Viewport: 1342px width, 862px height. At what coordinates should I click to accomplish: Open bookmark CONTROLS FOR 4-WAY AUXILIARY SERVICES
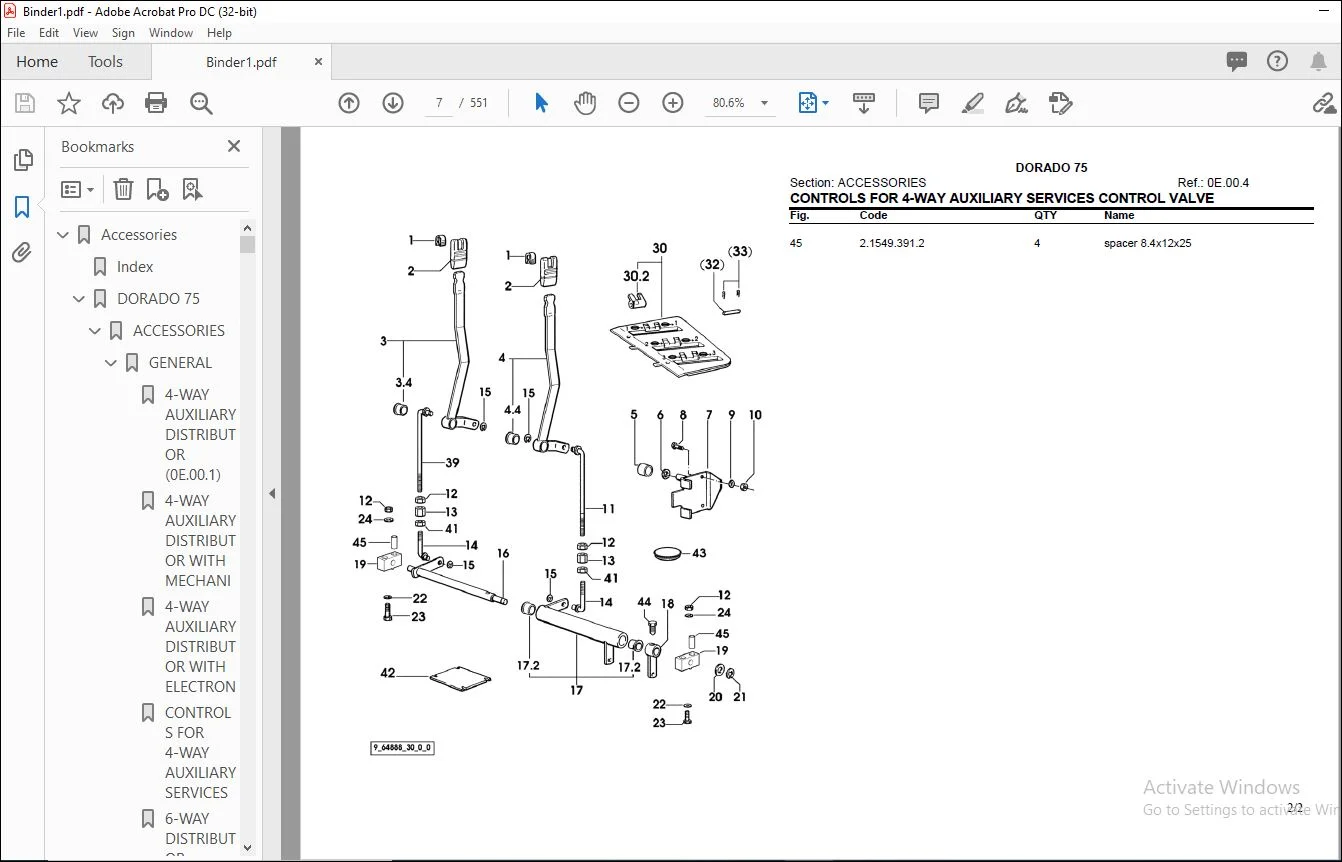click(200, 752)
